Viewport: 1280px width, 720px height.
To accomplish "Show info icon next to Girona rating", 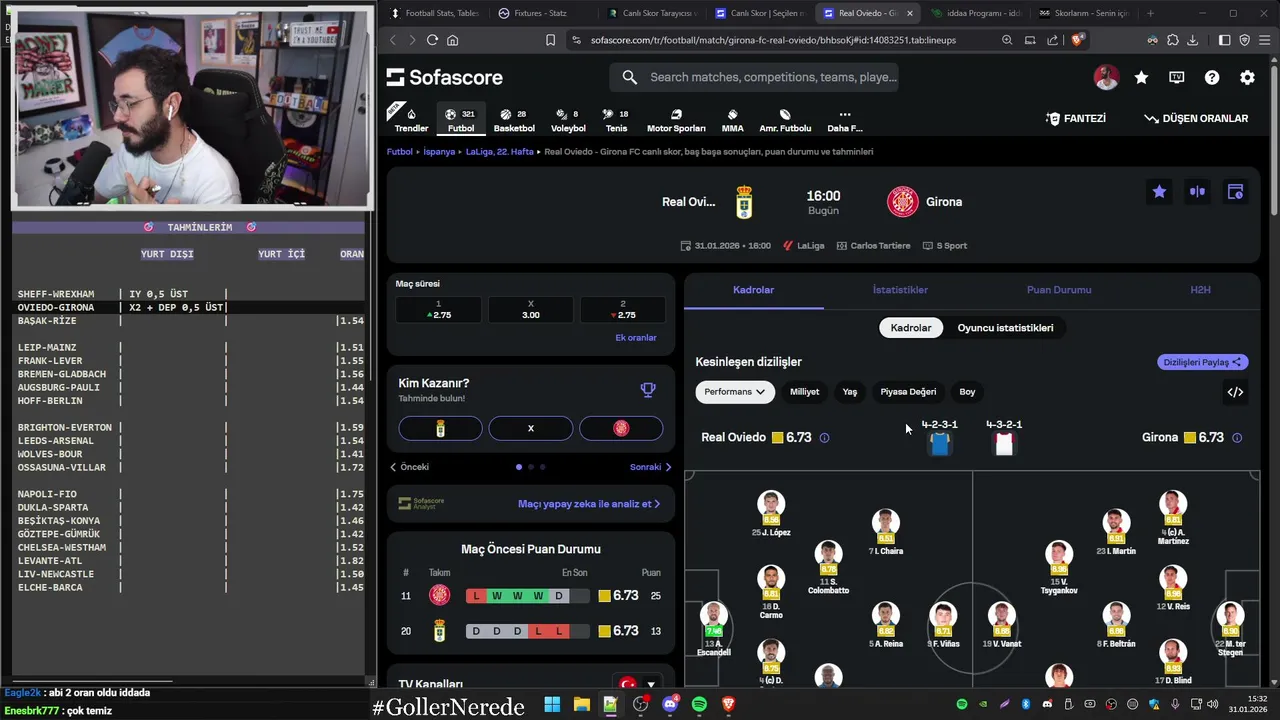I will [1237, 438].
